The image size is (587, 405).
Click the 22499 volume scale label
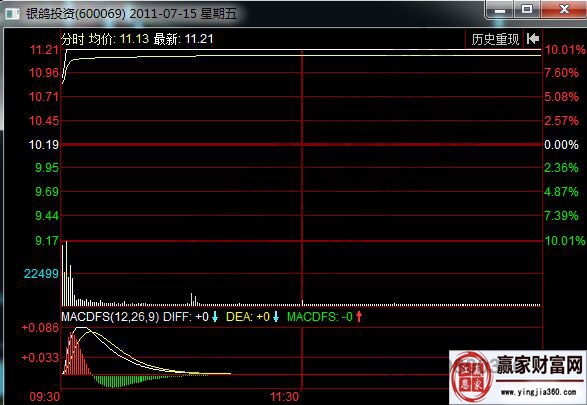[x=42, y=274]
